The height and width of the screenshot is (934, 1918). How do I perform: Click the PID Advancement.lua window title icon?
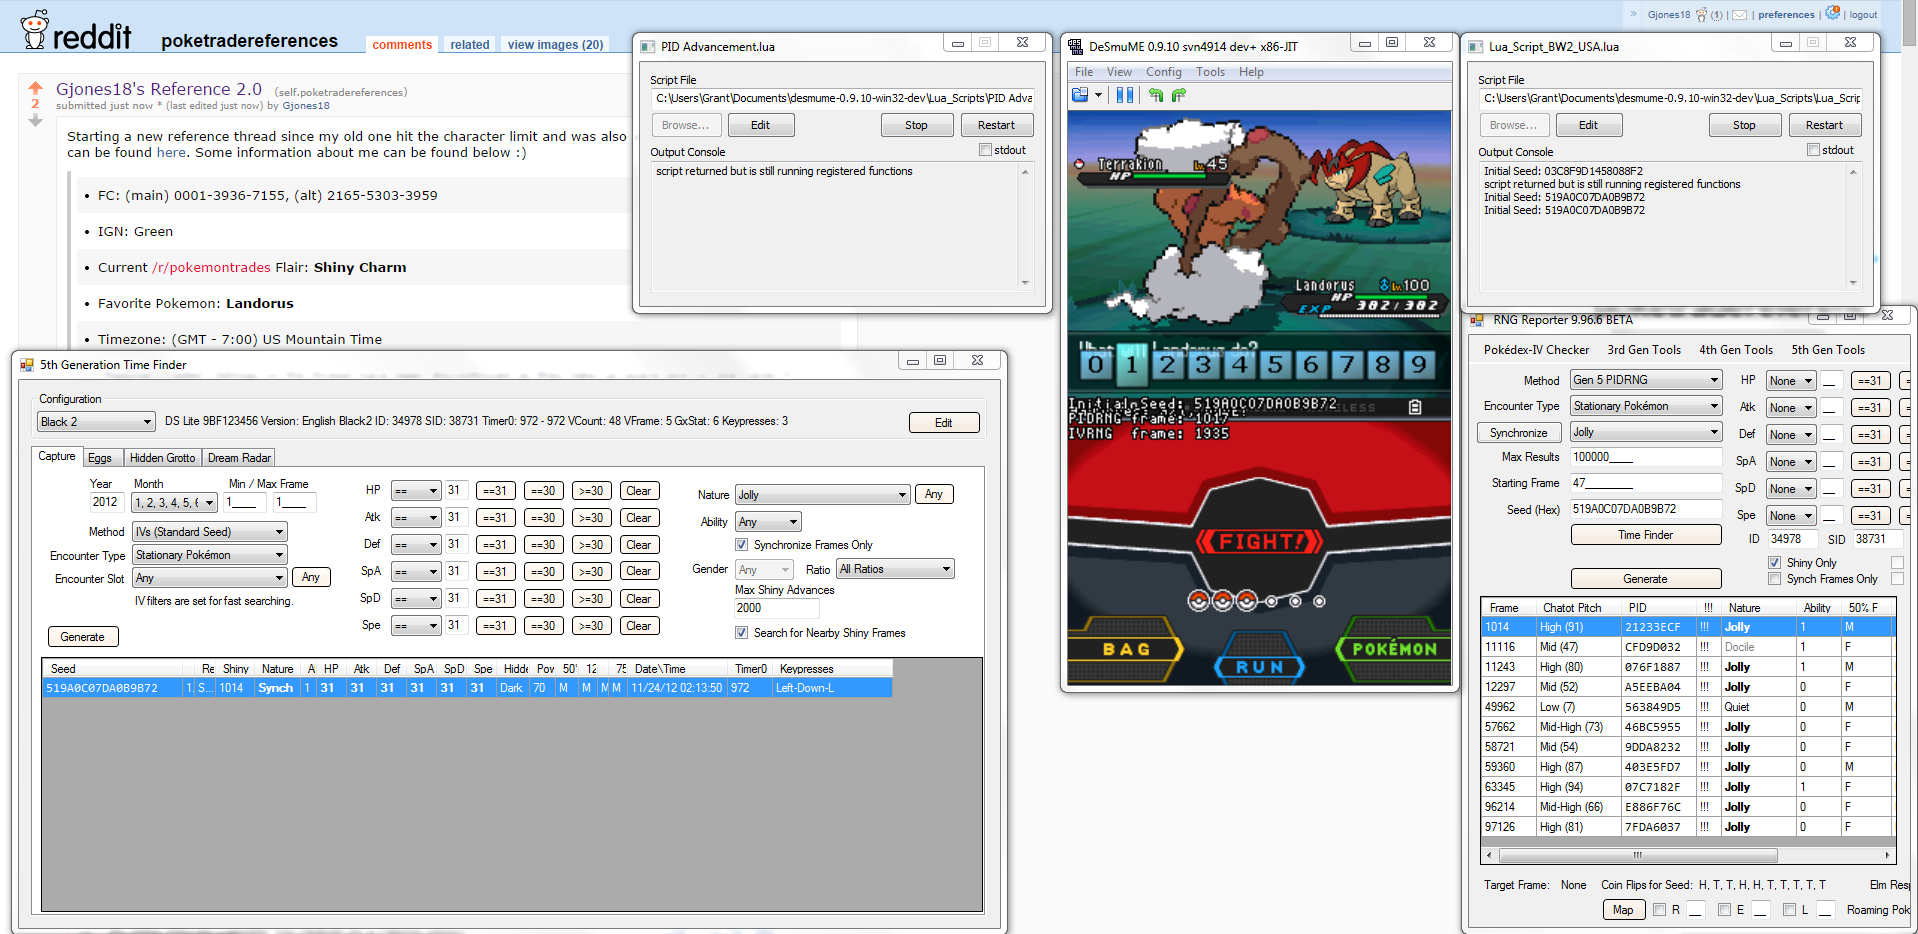tap(648, 46)
